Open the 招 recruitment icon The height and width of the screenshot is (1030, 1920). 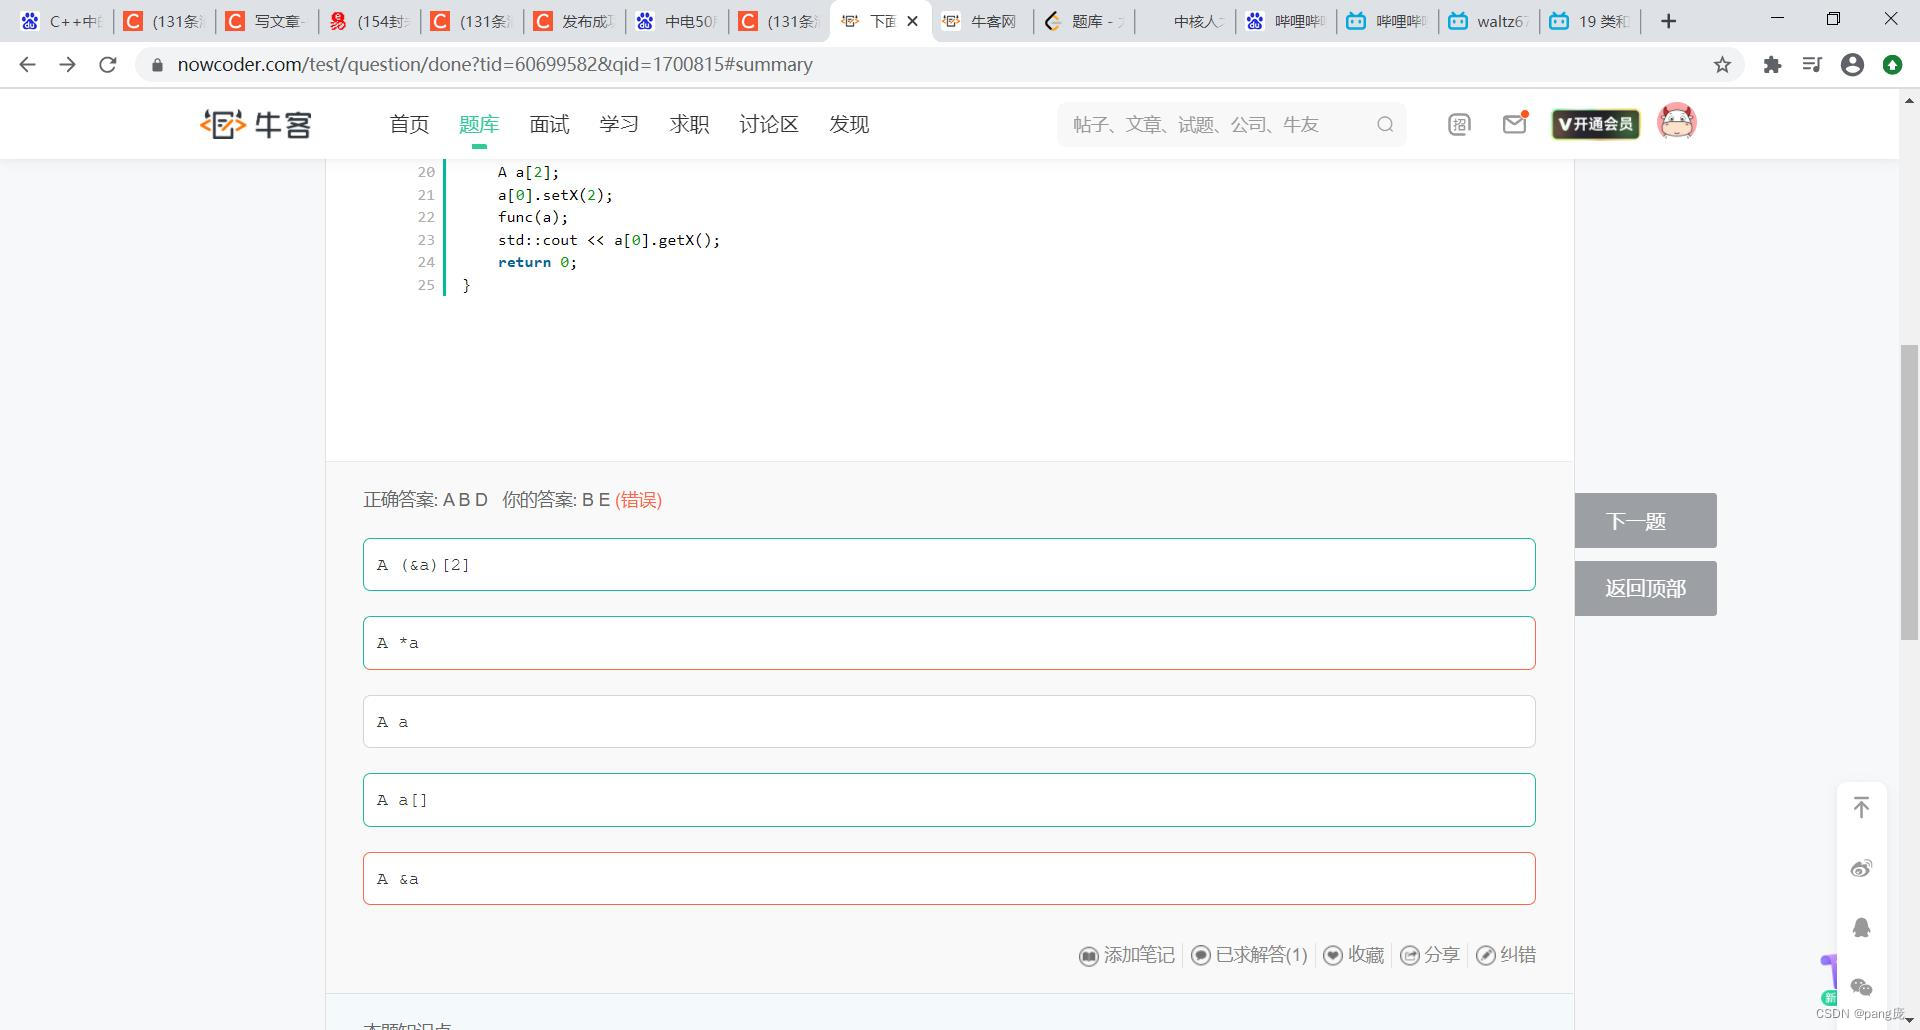(x=1459, y=123)
